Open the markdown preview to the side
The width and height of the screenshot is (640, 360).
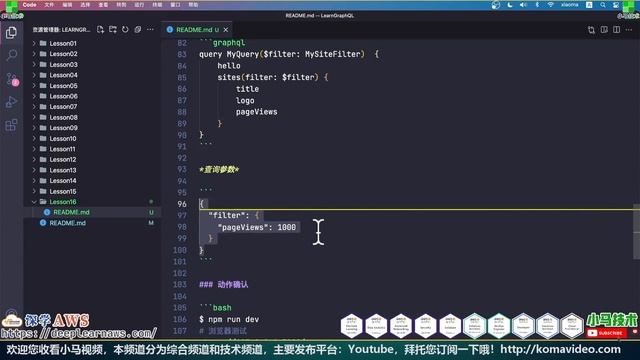point(604,30)
